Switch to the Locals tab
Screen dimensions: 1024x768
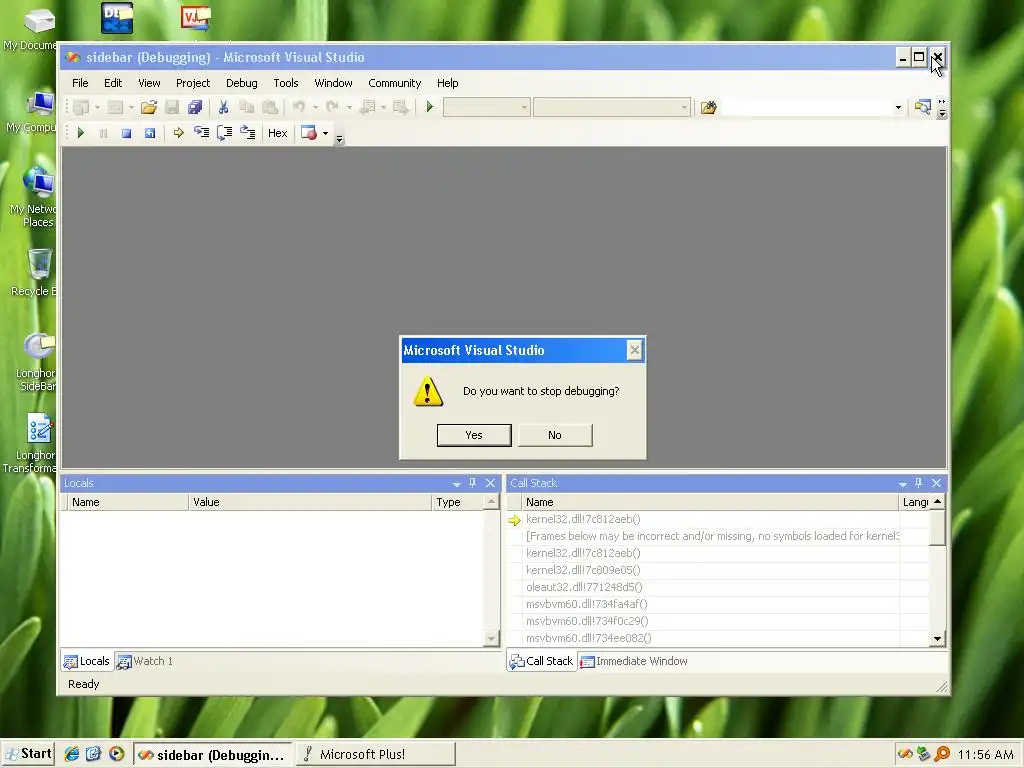(x=87, y=661)
